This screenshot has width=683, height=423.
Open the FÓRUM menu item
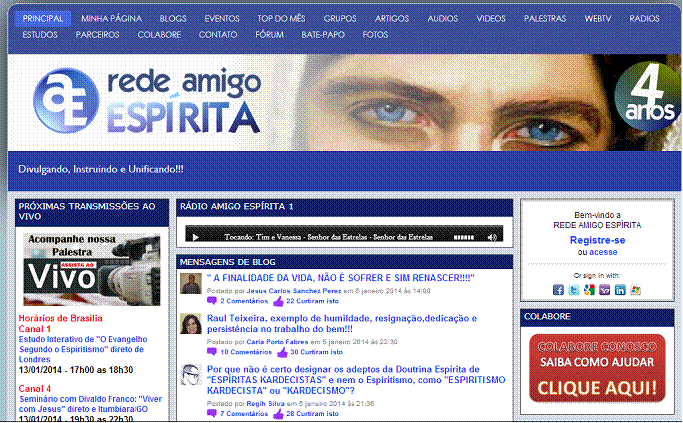click(x=269, y=34)
